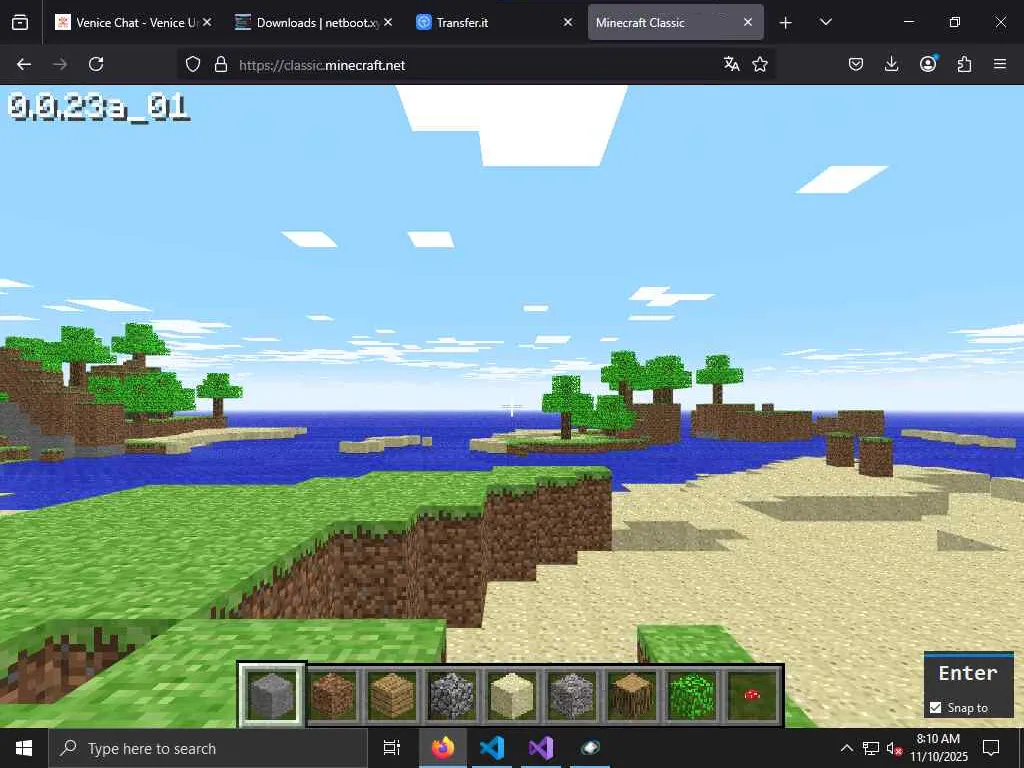Reload the Minecraft Classic page

coord(96,64)
